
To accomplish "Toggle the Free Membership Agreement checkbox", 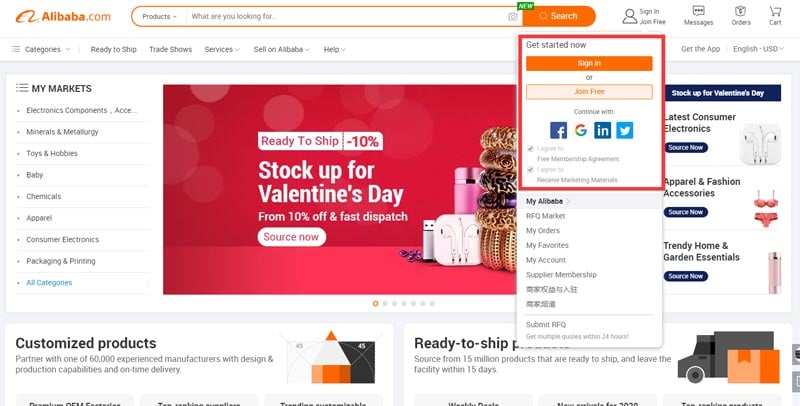I will click(530, 148).
